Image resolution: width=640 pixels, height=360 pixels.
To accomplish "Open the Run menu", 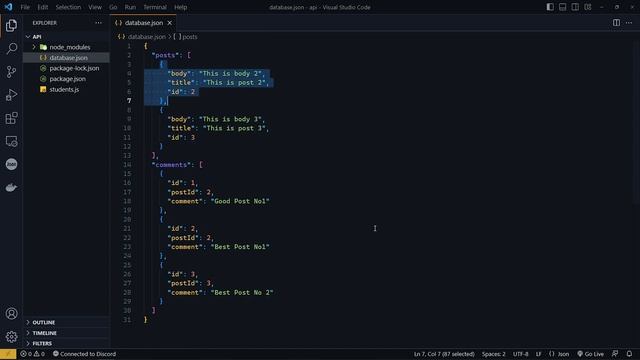I will click(130, 7).
